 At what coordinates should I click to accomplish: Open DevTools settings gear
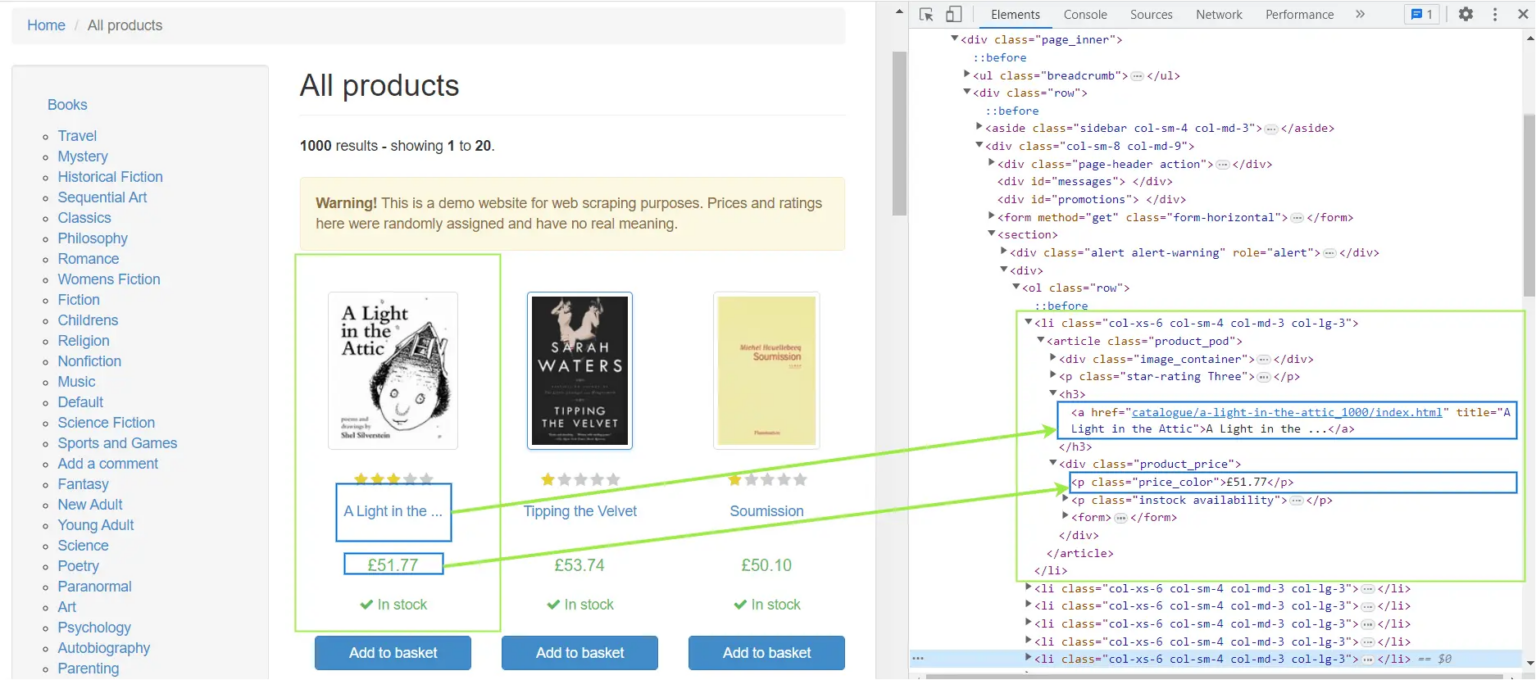[x=1465, y=14]
